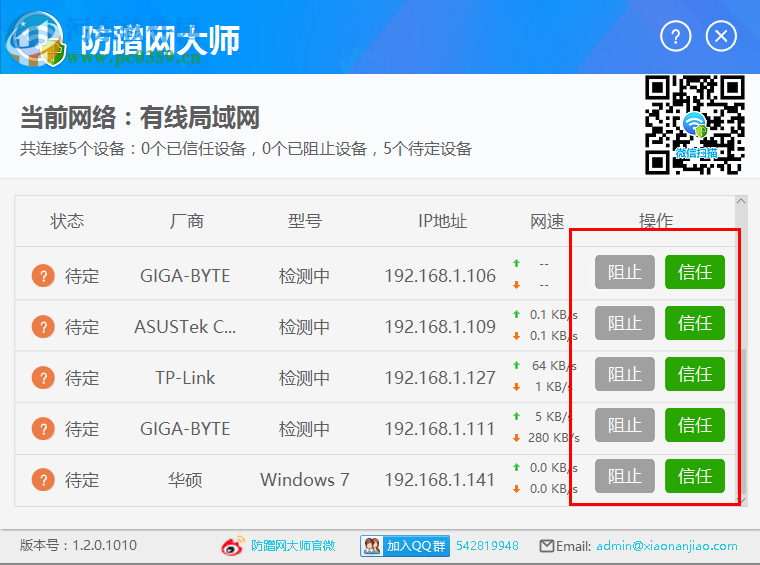Block the ASUSTek device 192.168.1.109
This screenshot has height=565, width=760.
[x=624, y=323]
